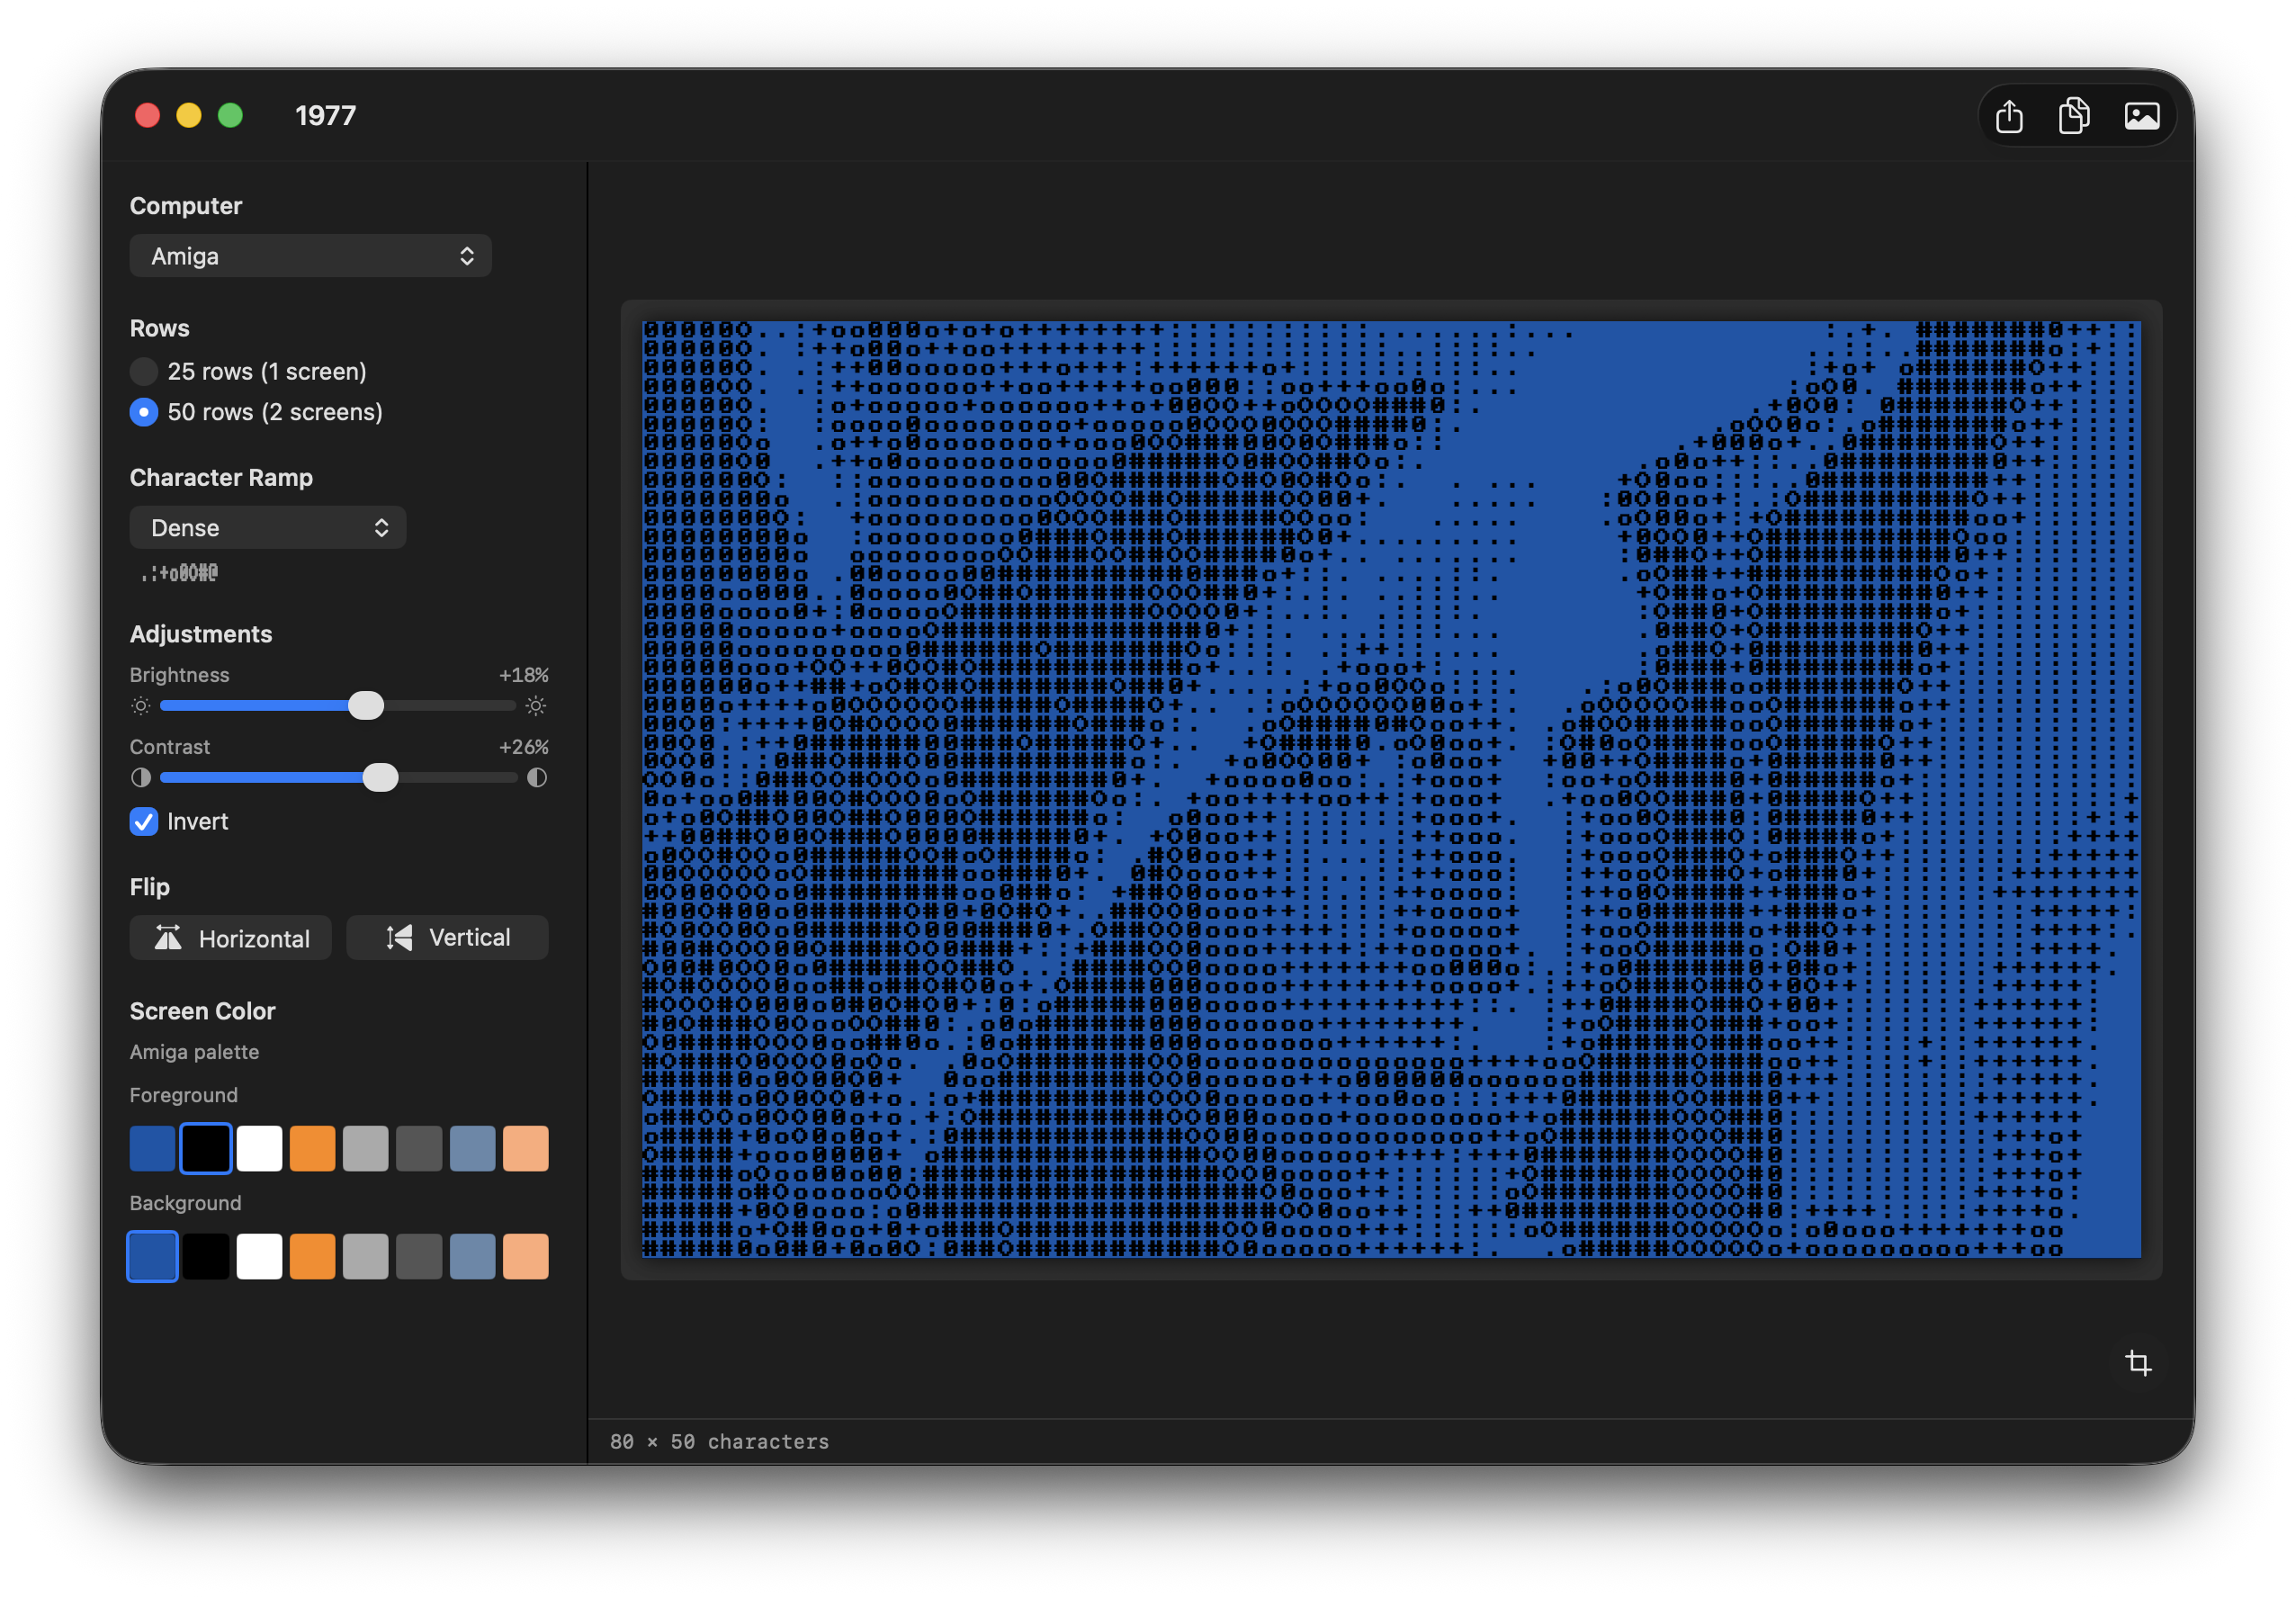
Task: Choose peach Background swatch
Action: pyautogui.click(x=526, y=1256)
